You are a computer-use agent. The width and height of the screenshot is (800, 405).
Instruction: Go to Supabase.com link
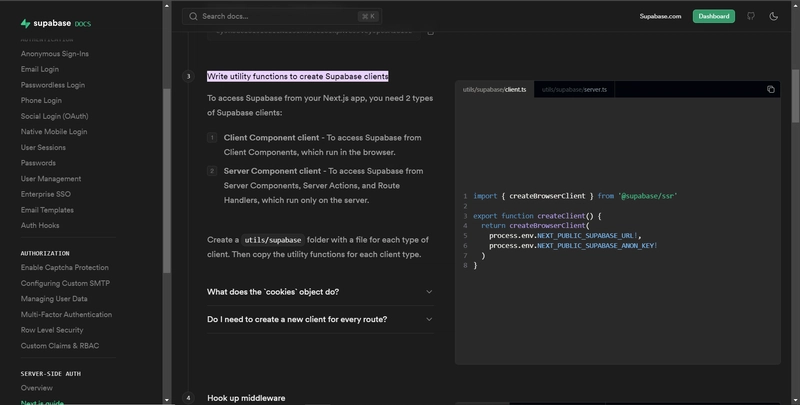[x=660, y=16]
